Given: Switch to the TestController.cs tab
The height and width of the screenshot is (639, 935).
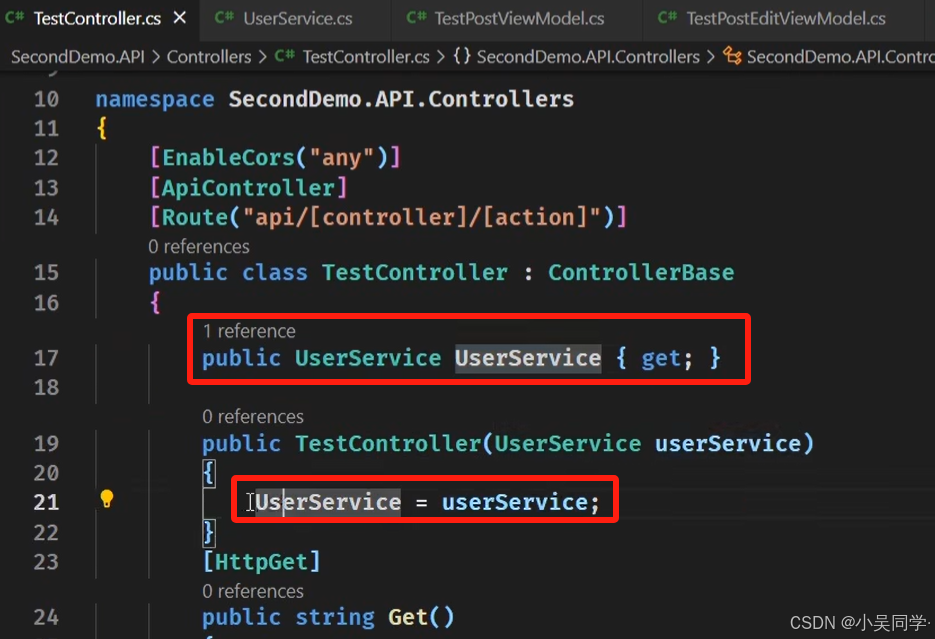Looking at the screenshot, I should click(x=97, y=18).
